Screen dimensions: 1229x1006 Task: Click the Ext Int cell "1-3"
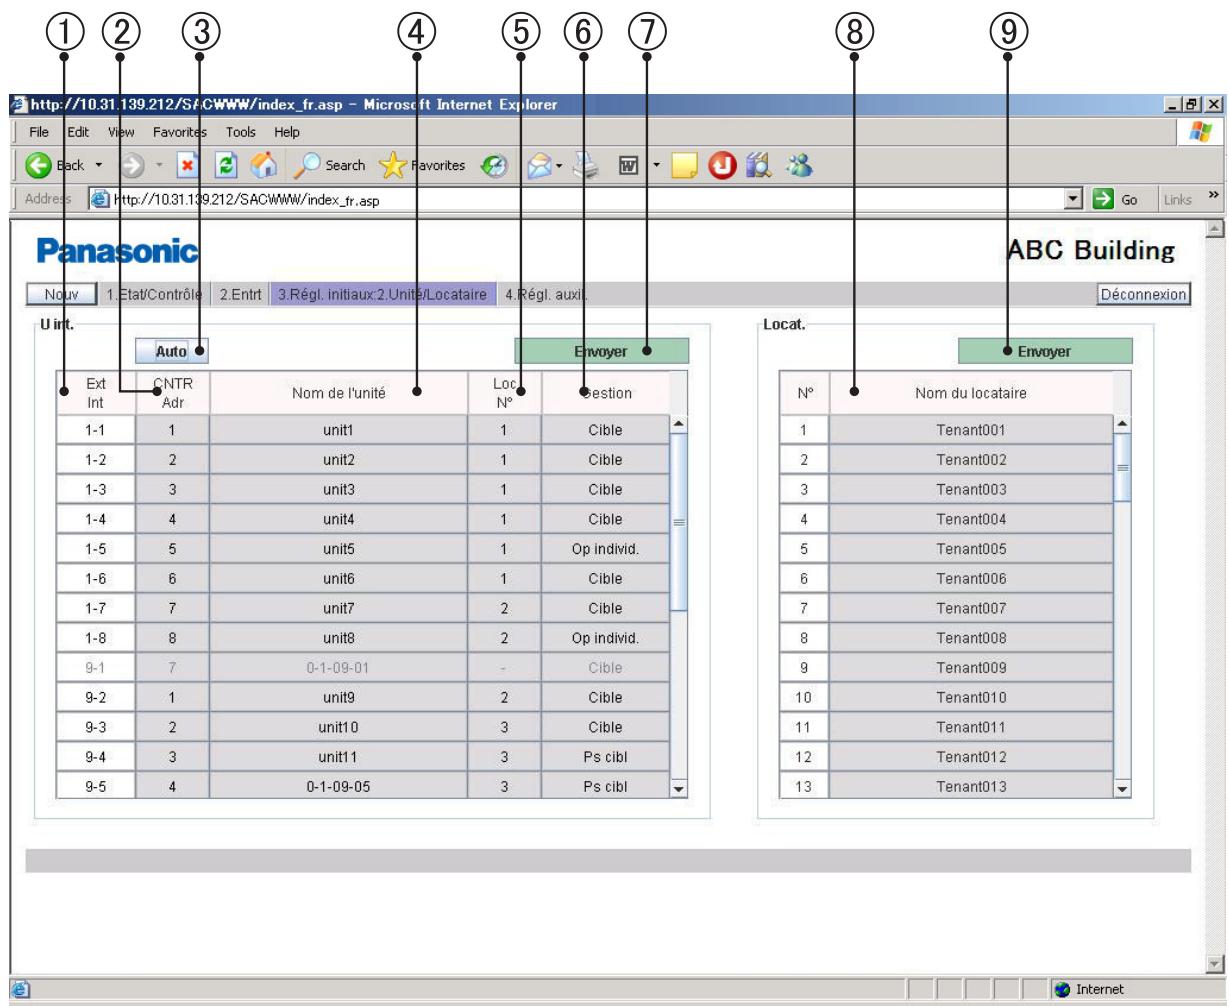pyautogui.click(x=96, y=490)
